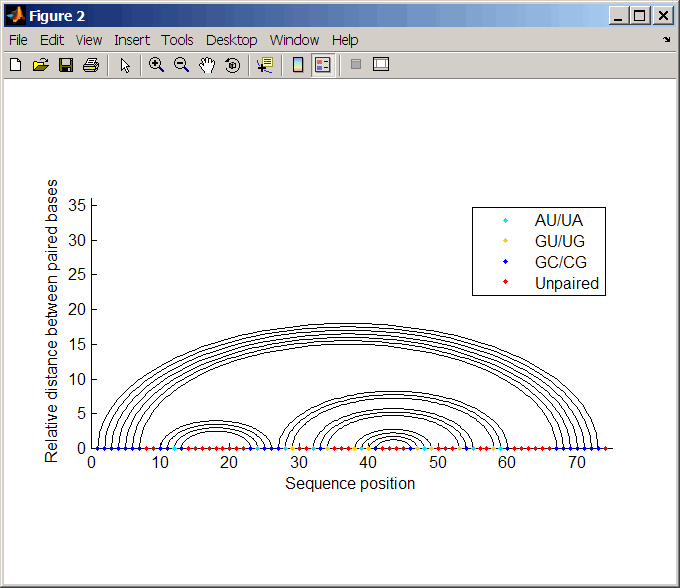Image resolution: width=680 pixels, height=588 pixels.
Task: Select the Zoom Out magnifier tool
Action: (182, 65)
